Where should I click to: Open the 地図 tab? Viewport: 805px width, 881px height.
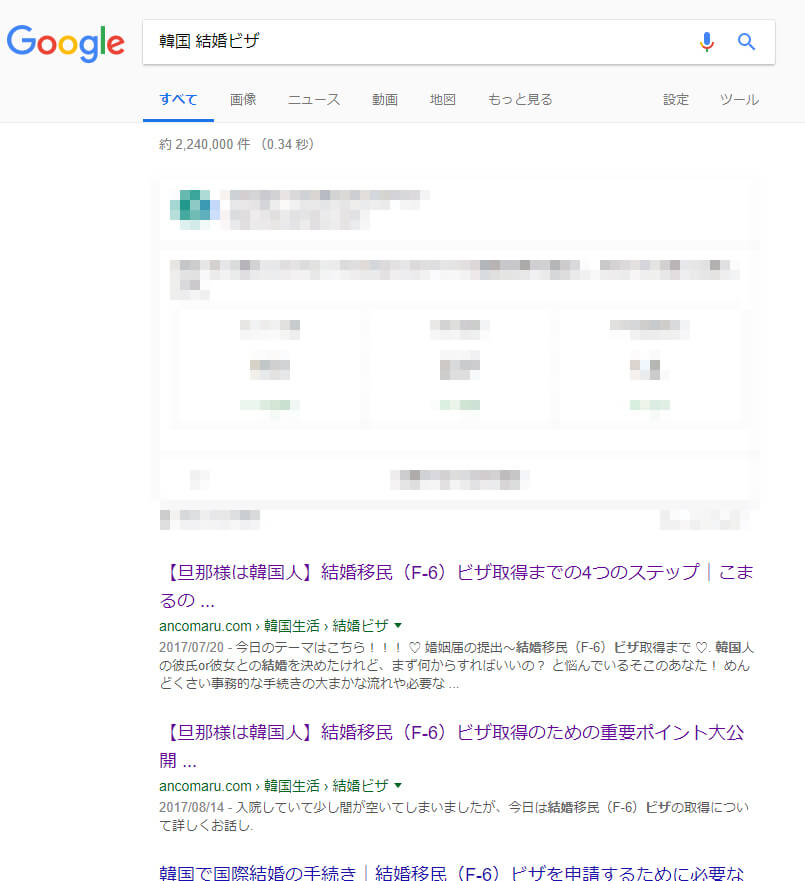point(442,99)
